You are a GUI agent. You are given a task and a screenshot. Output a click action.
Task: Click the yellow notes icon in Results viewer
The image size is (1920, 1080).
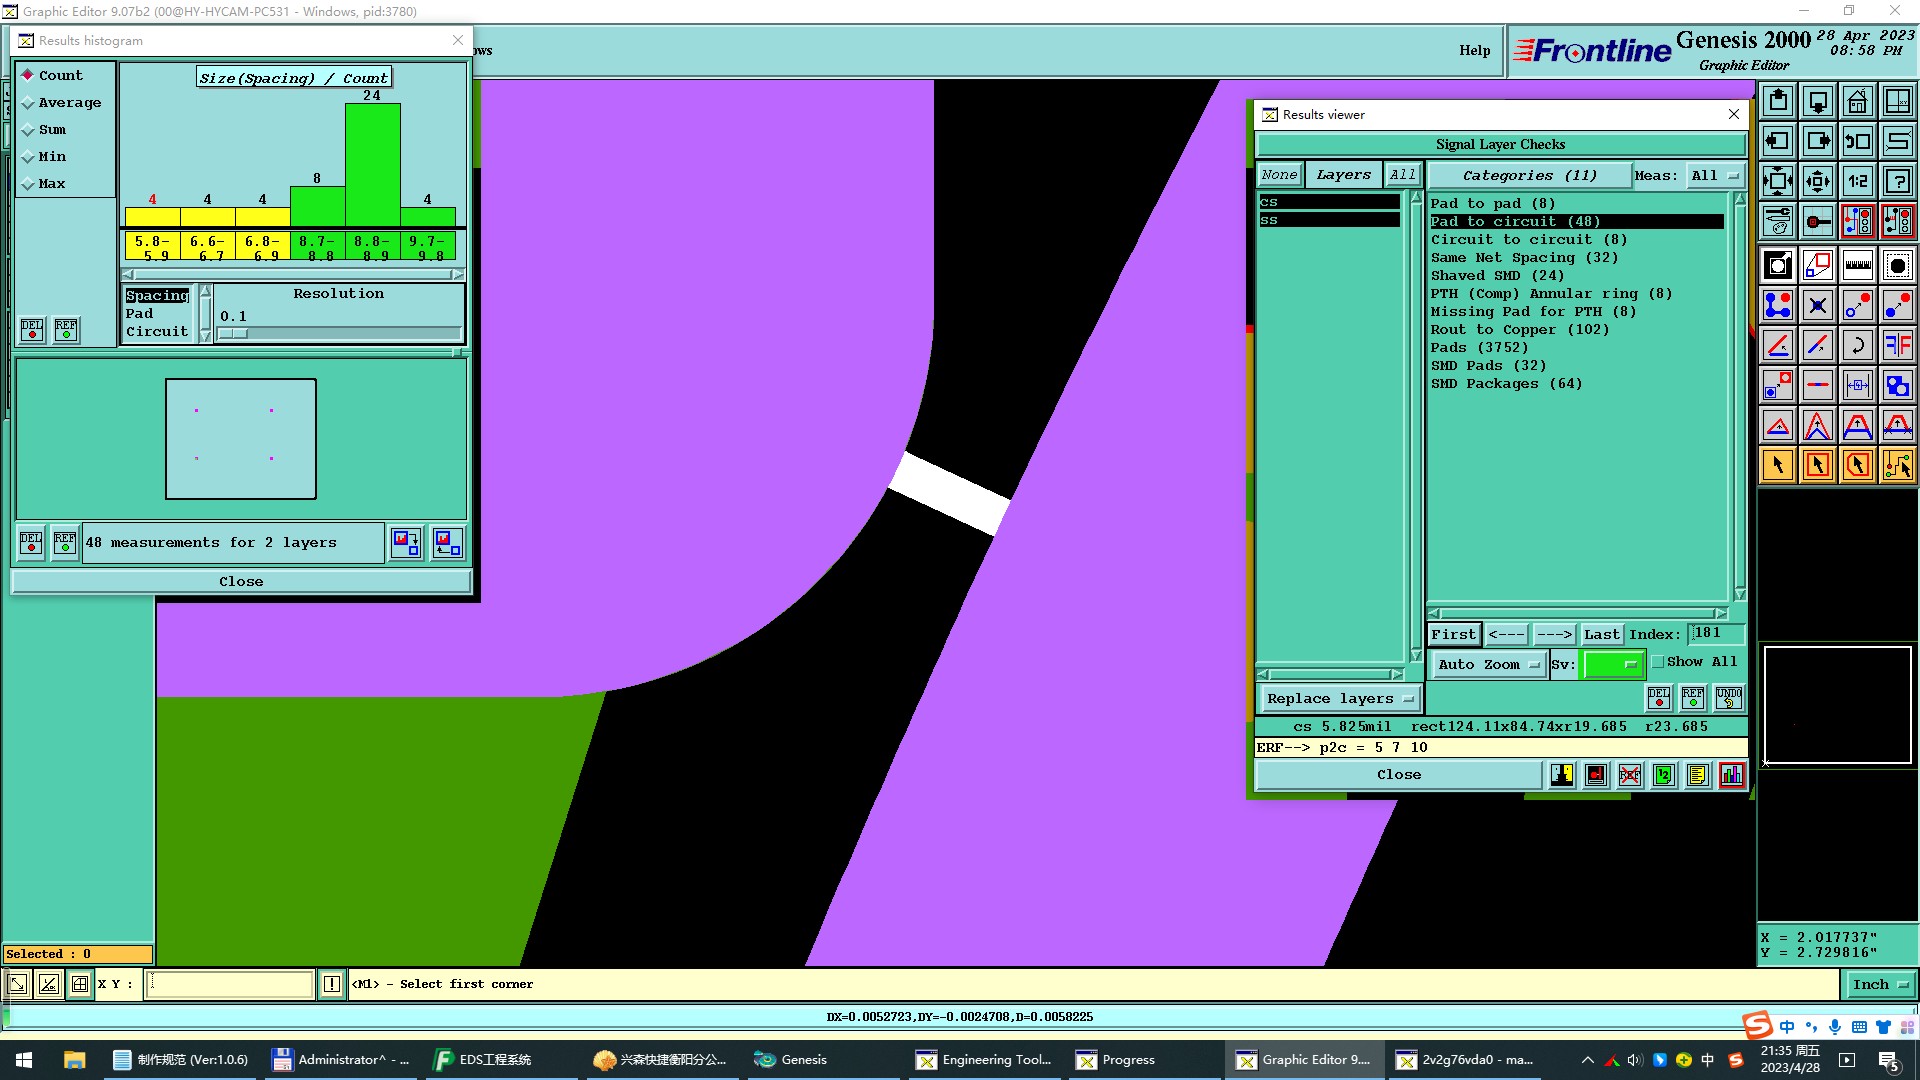pyautogui.click(x=1697, y=775)
